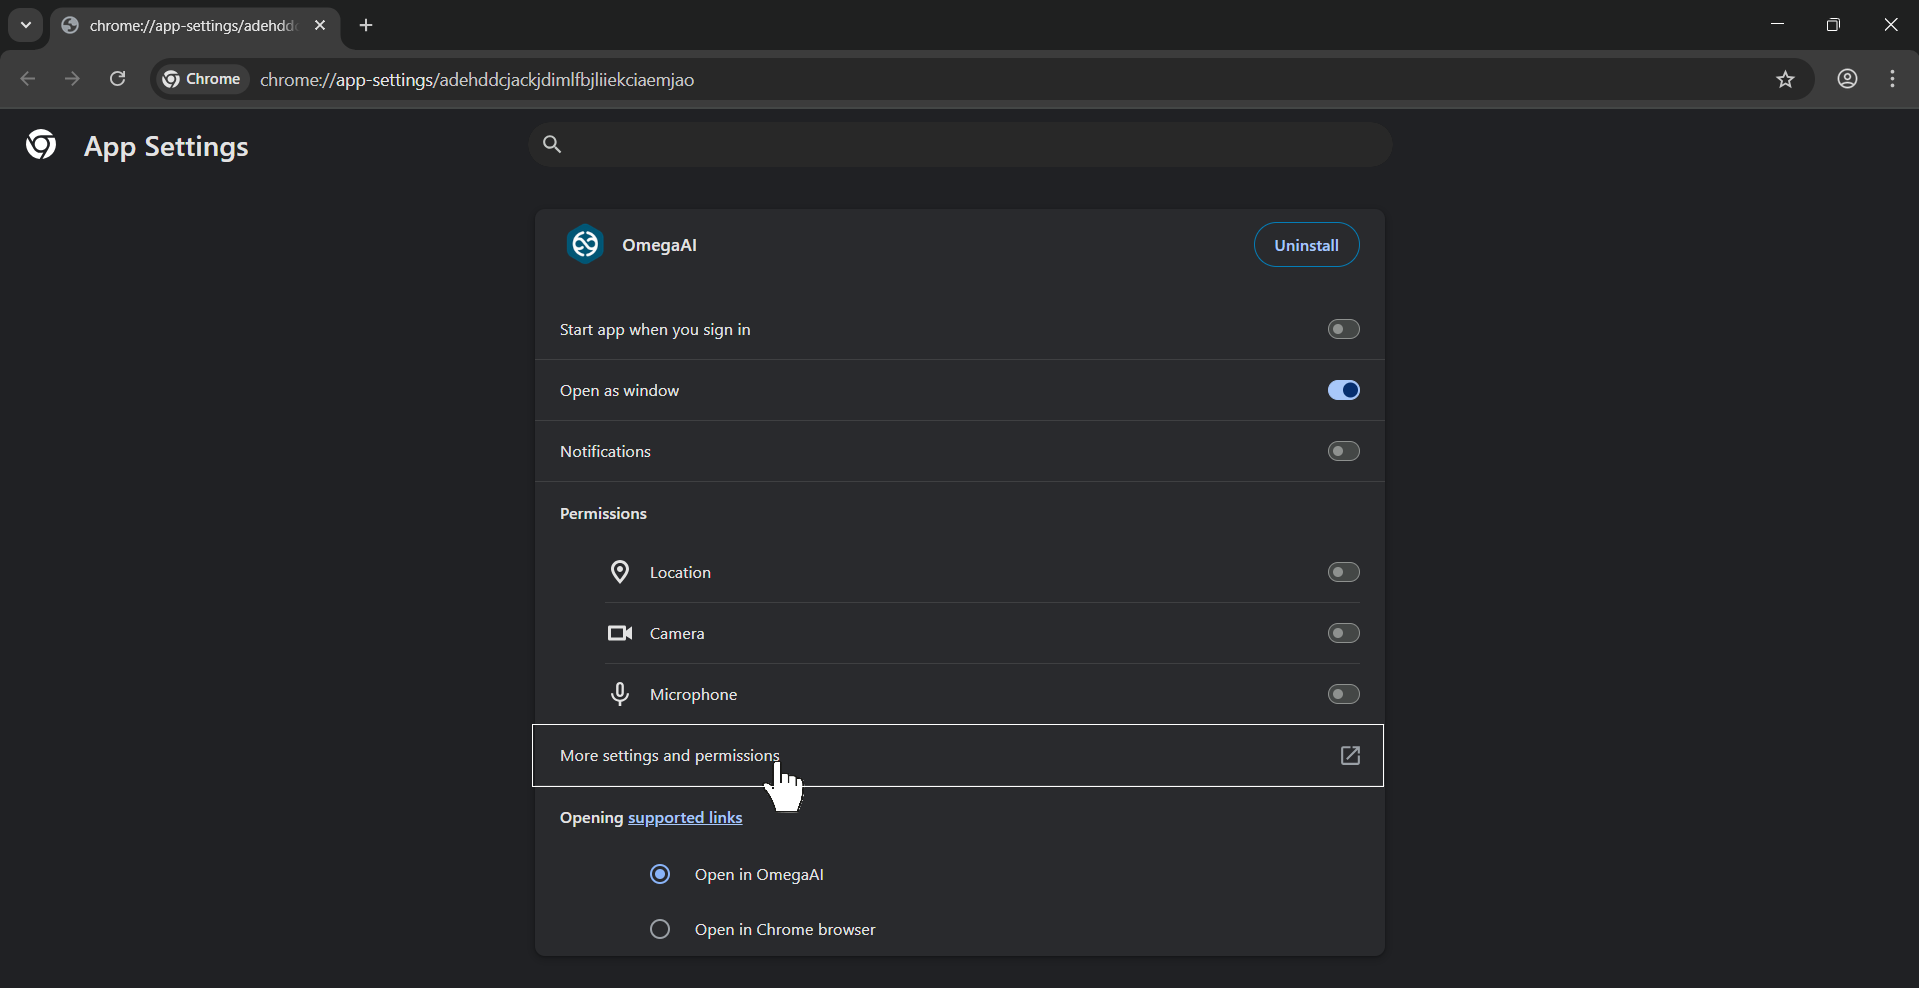1919x988 pixels.
Task: Click the Uninstall button
Action: click(x=1306, y=245)
